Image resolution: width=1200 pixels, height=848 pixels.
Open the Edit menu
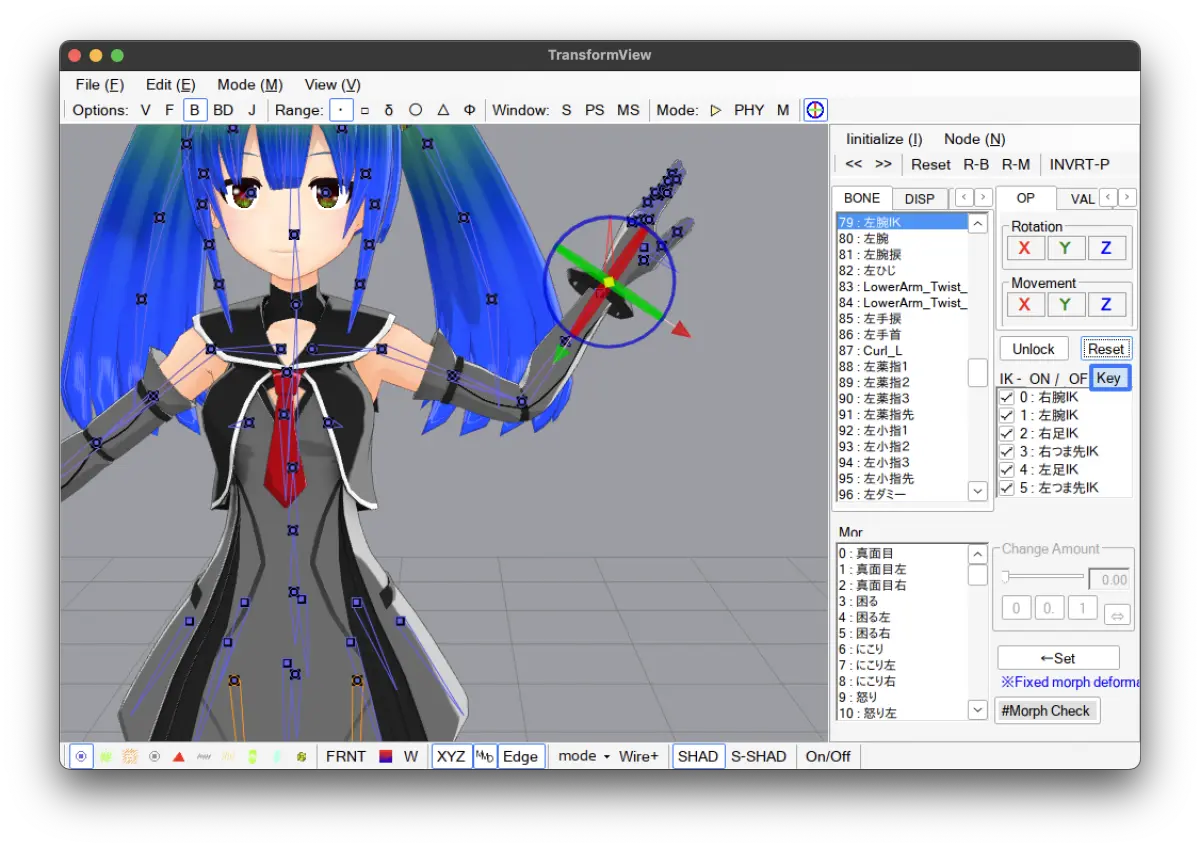[171, 85]
